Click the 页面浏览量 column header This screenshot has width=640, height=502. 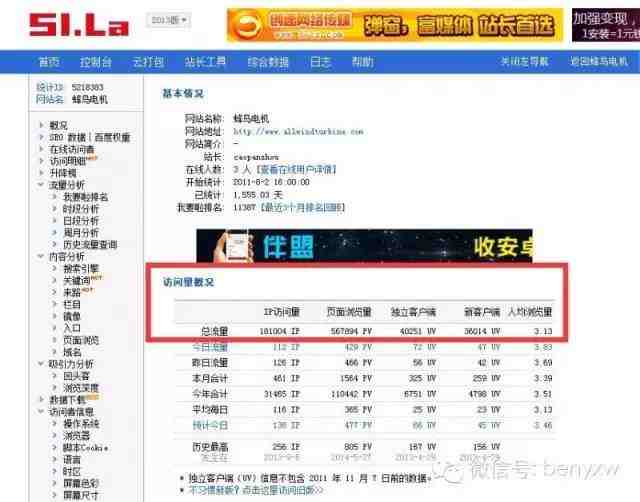tap(349, 312)
